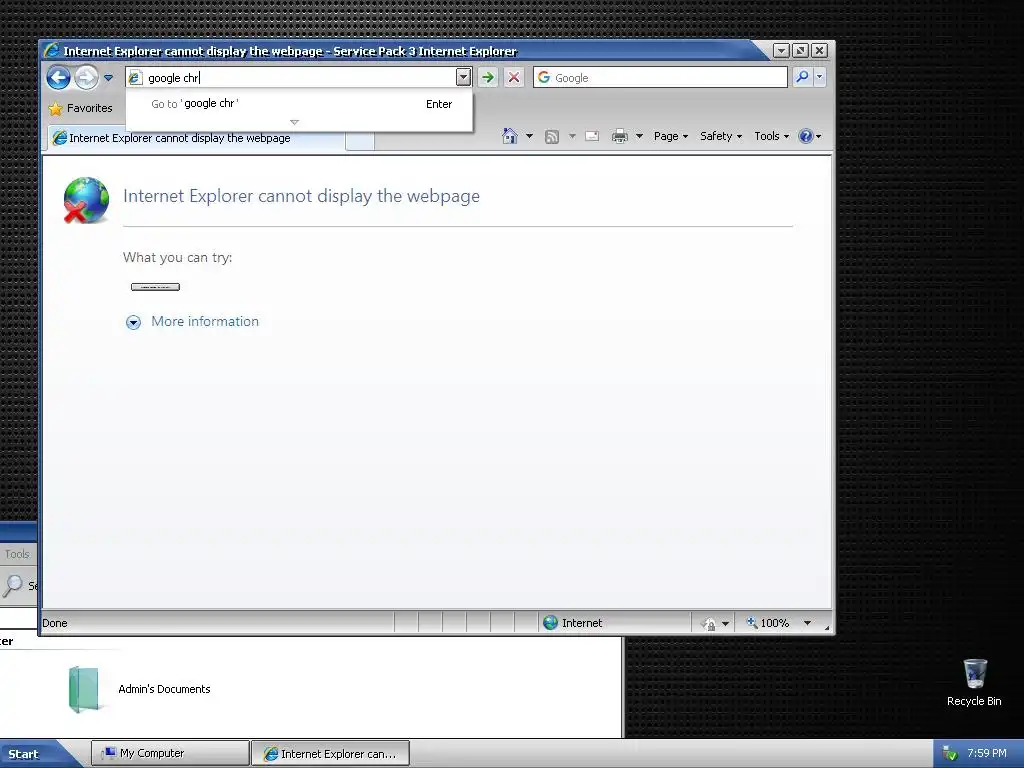Click the globe error icon on page
The image size is (1024, 768).
(86, 200)
